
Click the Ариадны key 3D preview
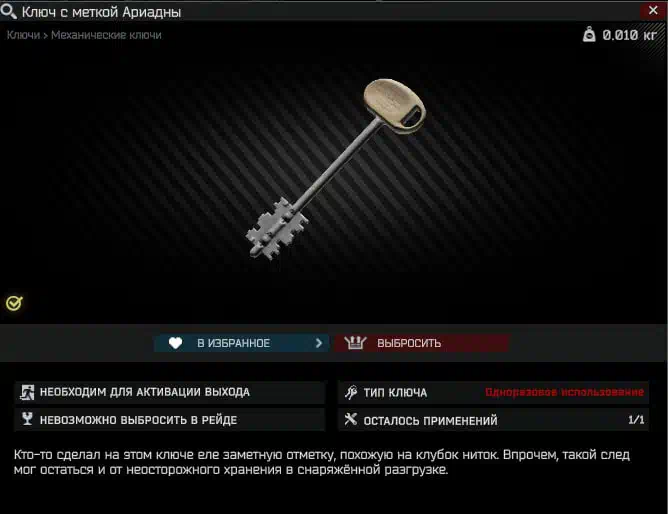tap(336, 169)
